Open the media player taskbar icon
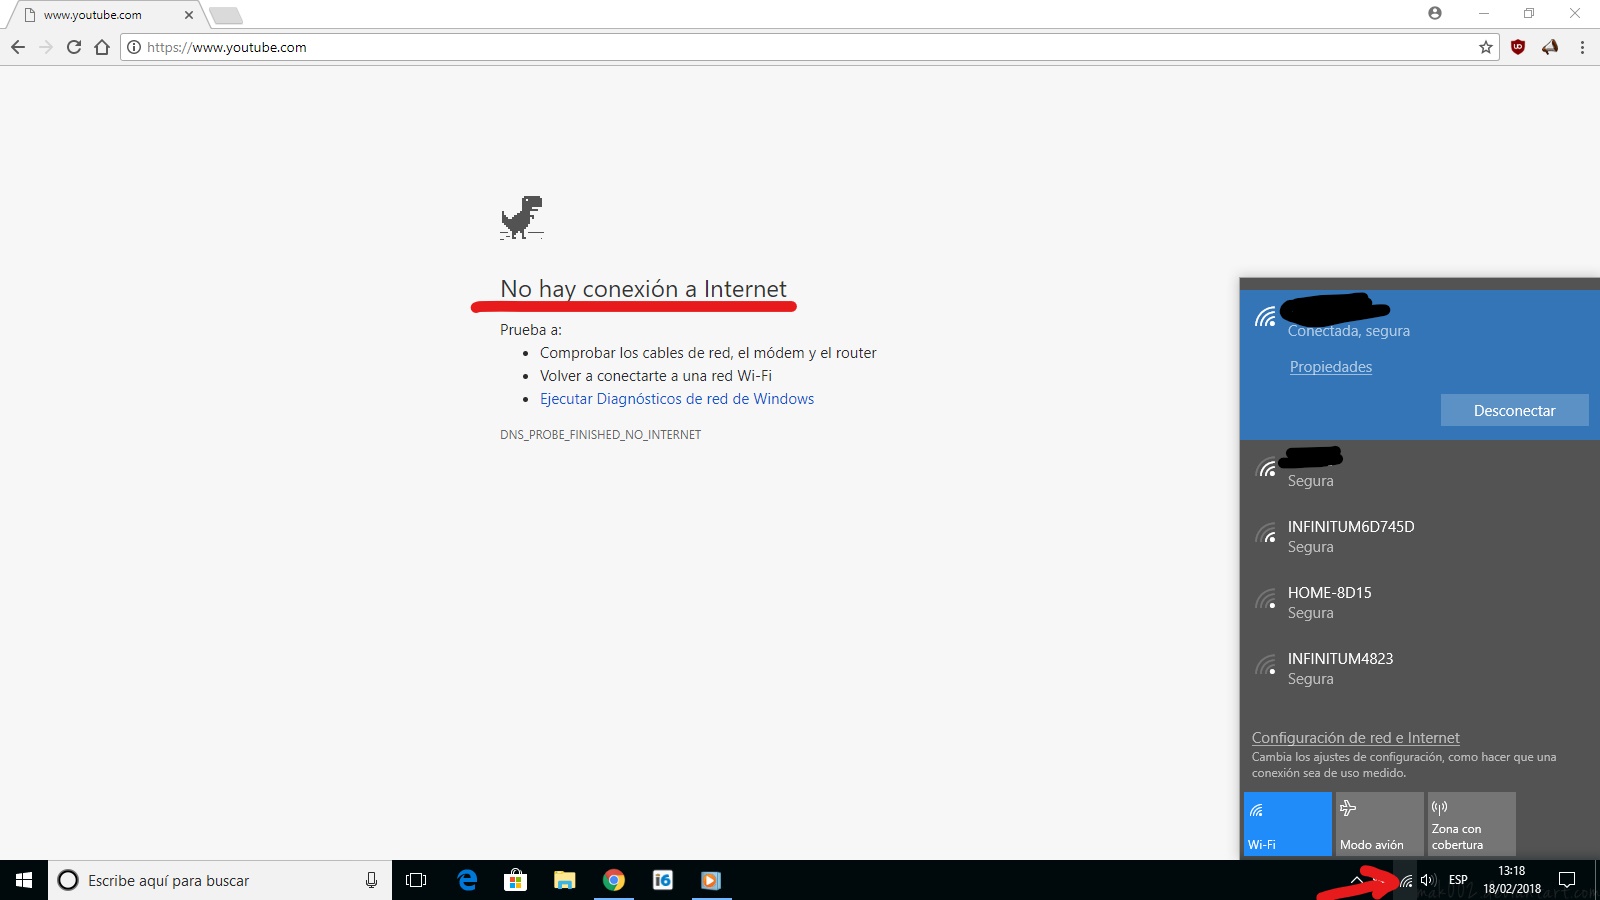Image resolution: width=1600 pixels, height=900 pixels. click(x=711, y=880)
